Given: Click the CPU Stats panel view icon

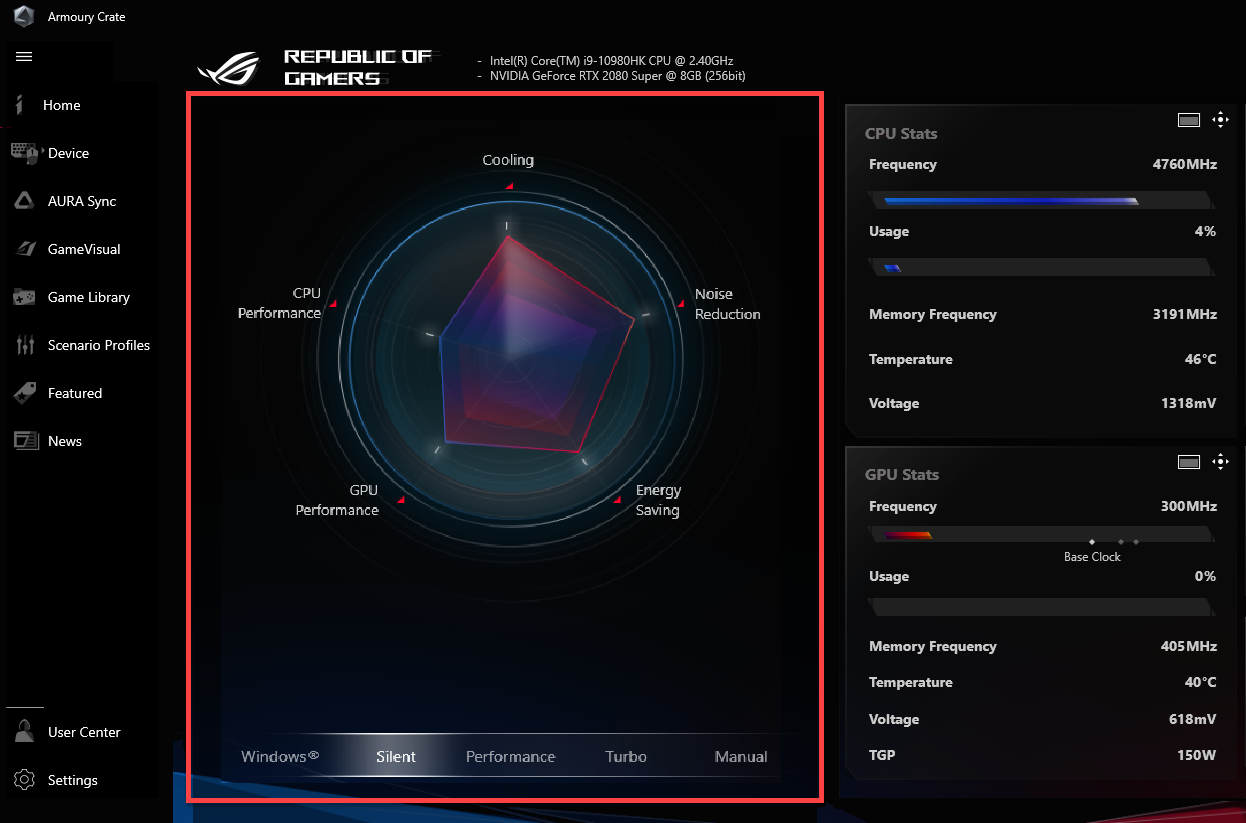Looking at the screenshot, I should point(1188,120).
